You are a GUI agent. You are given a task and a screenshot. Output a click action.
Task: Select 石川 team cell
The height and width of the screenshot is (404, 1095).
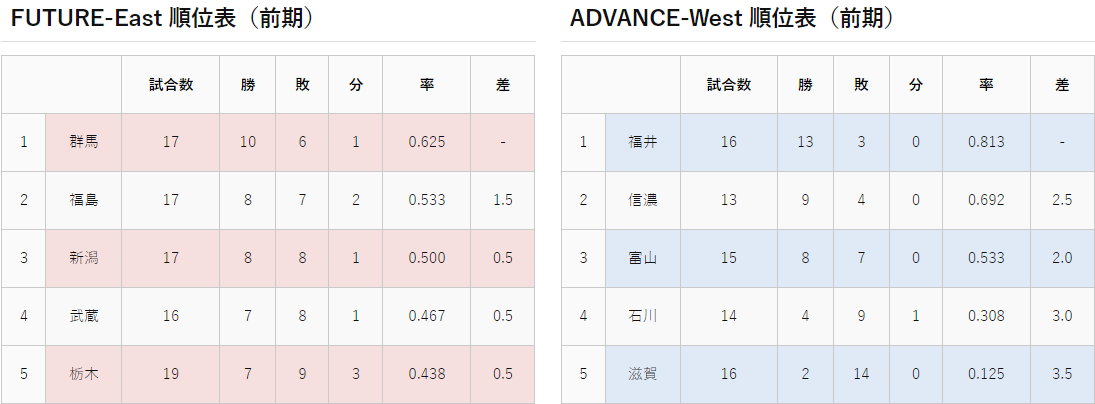coord(643,316)
